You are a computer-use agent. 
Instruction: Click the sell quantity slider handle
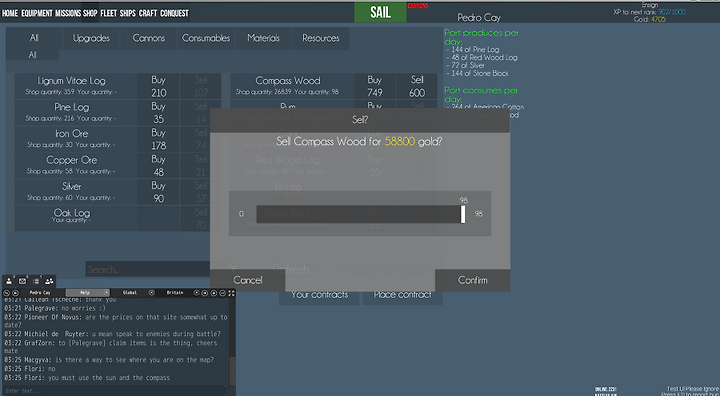pyautogui.click(x=463, y=214)
